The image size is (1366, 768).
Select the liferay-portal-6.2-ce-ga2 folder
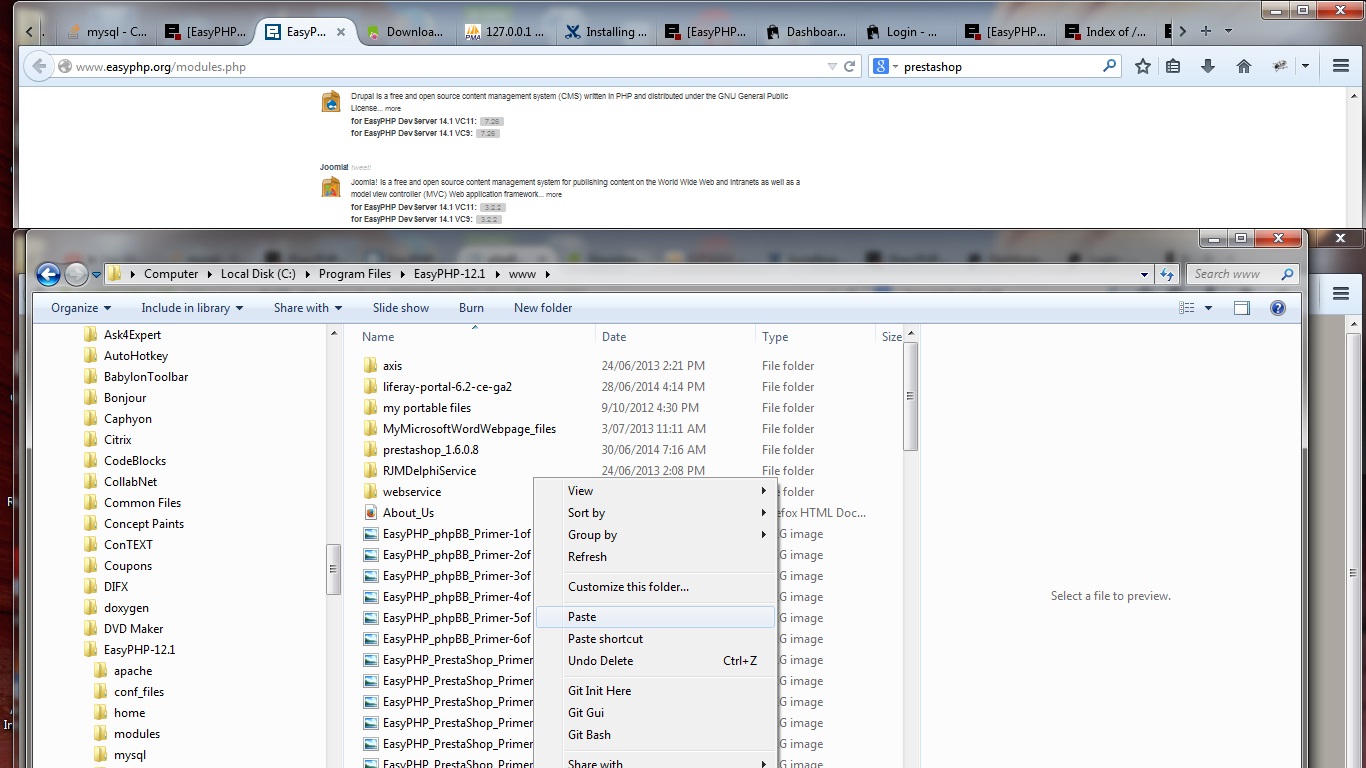447,387
